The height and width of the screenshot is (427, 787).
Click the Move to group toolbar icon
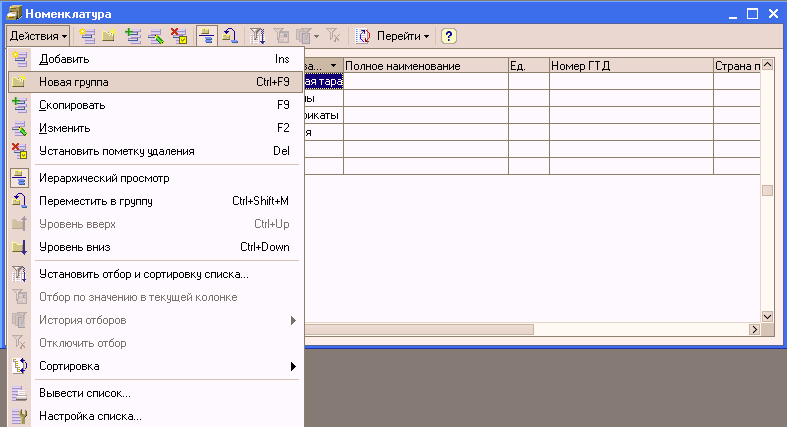(x=229, y=36)
